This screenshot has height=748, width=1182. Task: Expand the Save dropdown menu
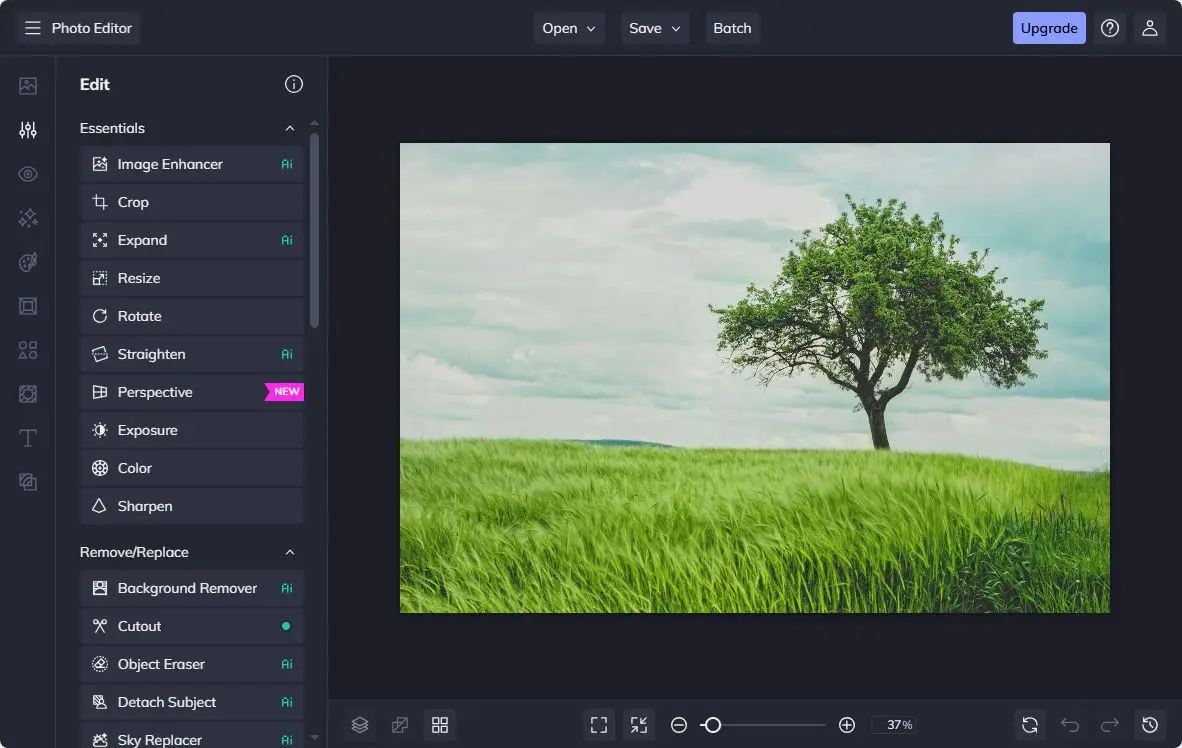tap(655, 28)
